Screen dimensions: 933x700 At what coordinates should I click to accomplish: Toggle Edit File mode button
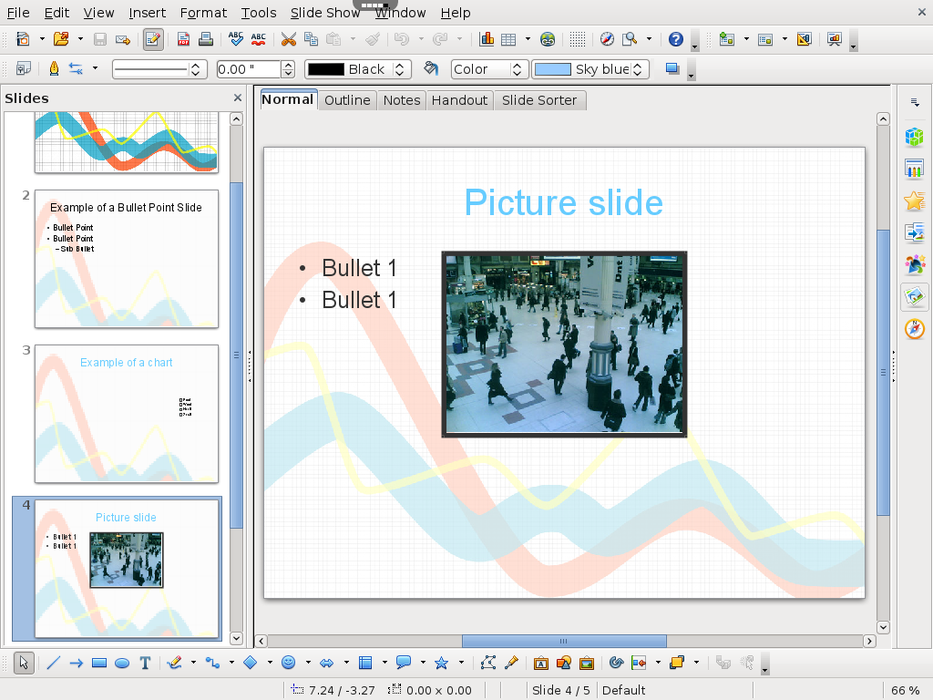click(152, 40)
